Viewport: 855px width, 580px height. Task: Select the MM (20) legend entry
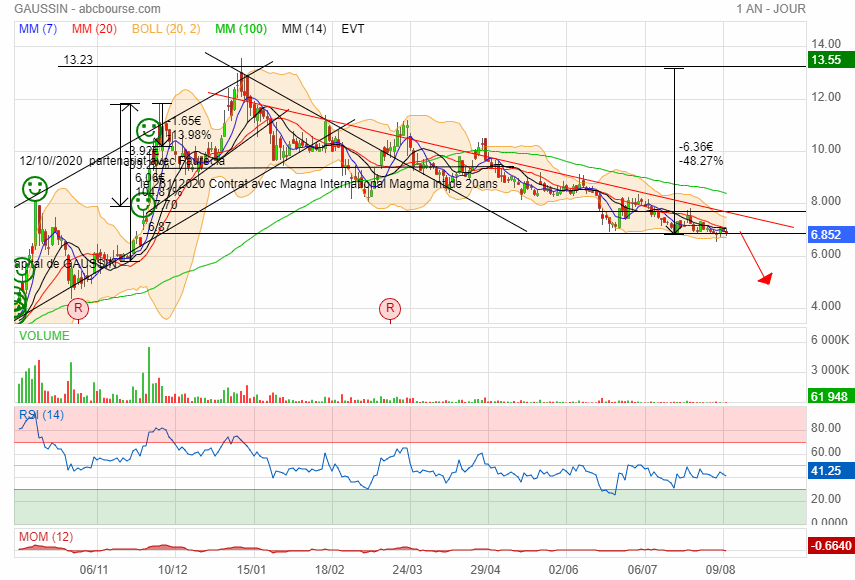point(94,29)
